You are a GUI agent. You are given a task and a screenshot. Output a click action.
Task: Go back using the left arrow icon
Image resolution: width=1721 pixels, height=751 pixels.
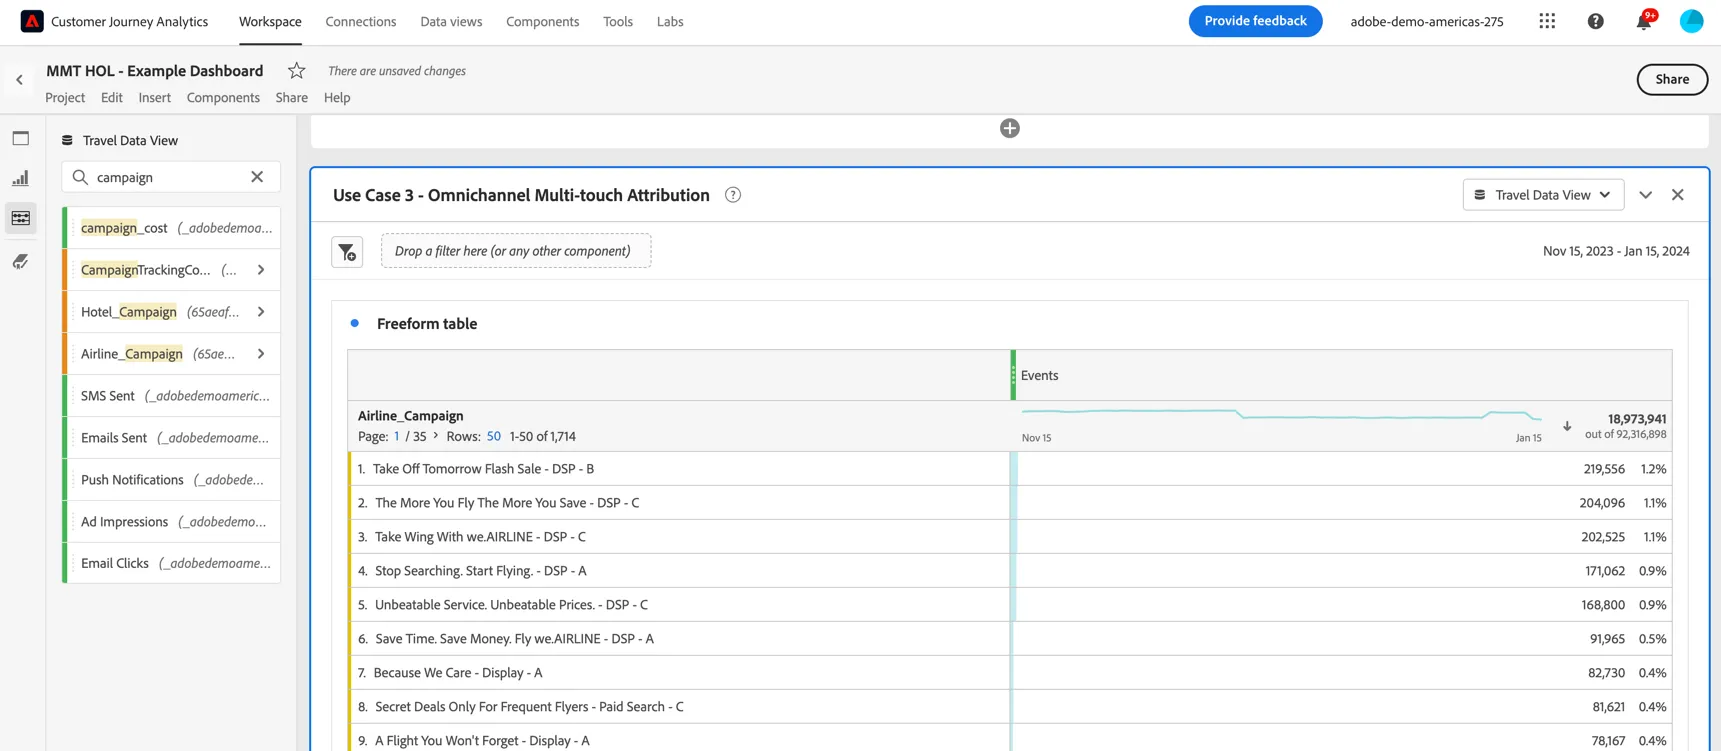pyautogui.click(x=19, y=80)
